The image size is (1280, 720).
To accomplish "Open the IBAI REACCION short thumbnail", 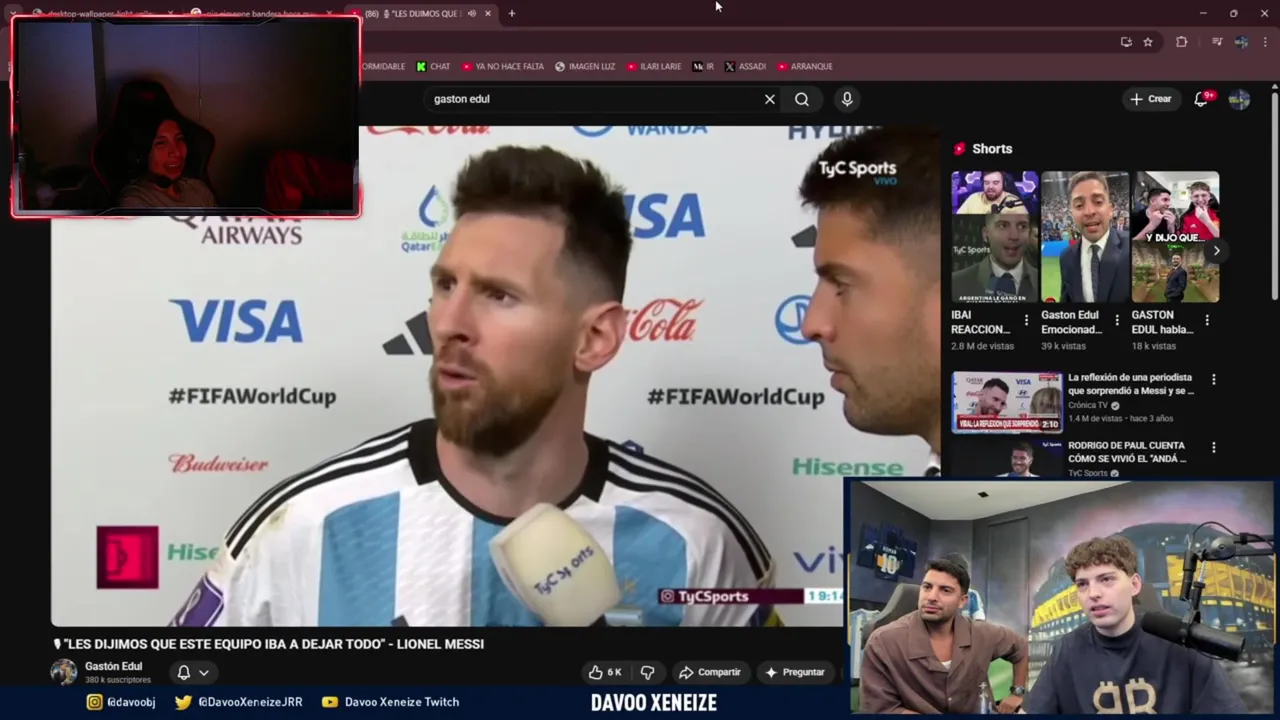I will [x=995, y=237].
